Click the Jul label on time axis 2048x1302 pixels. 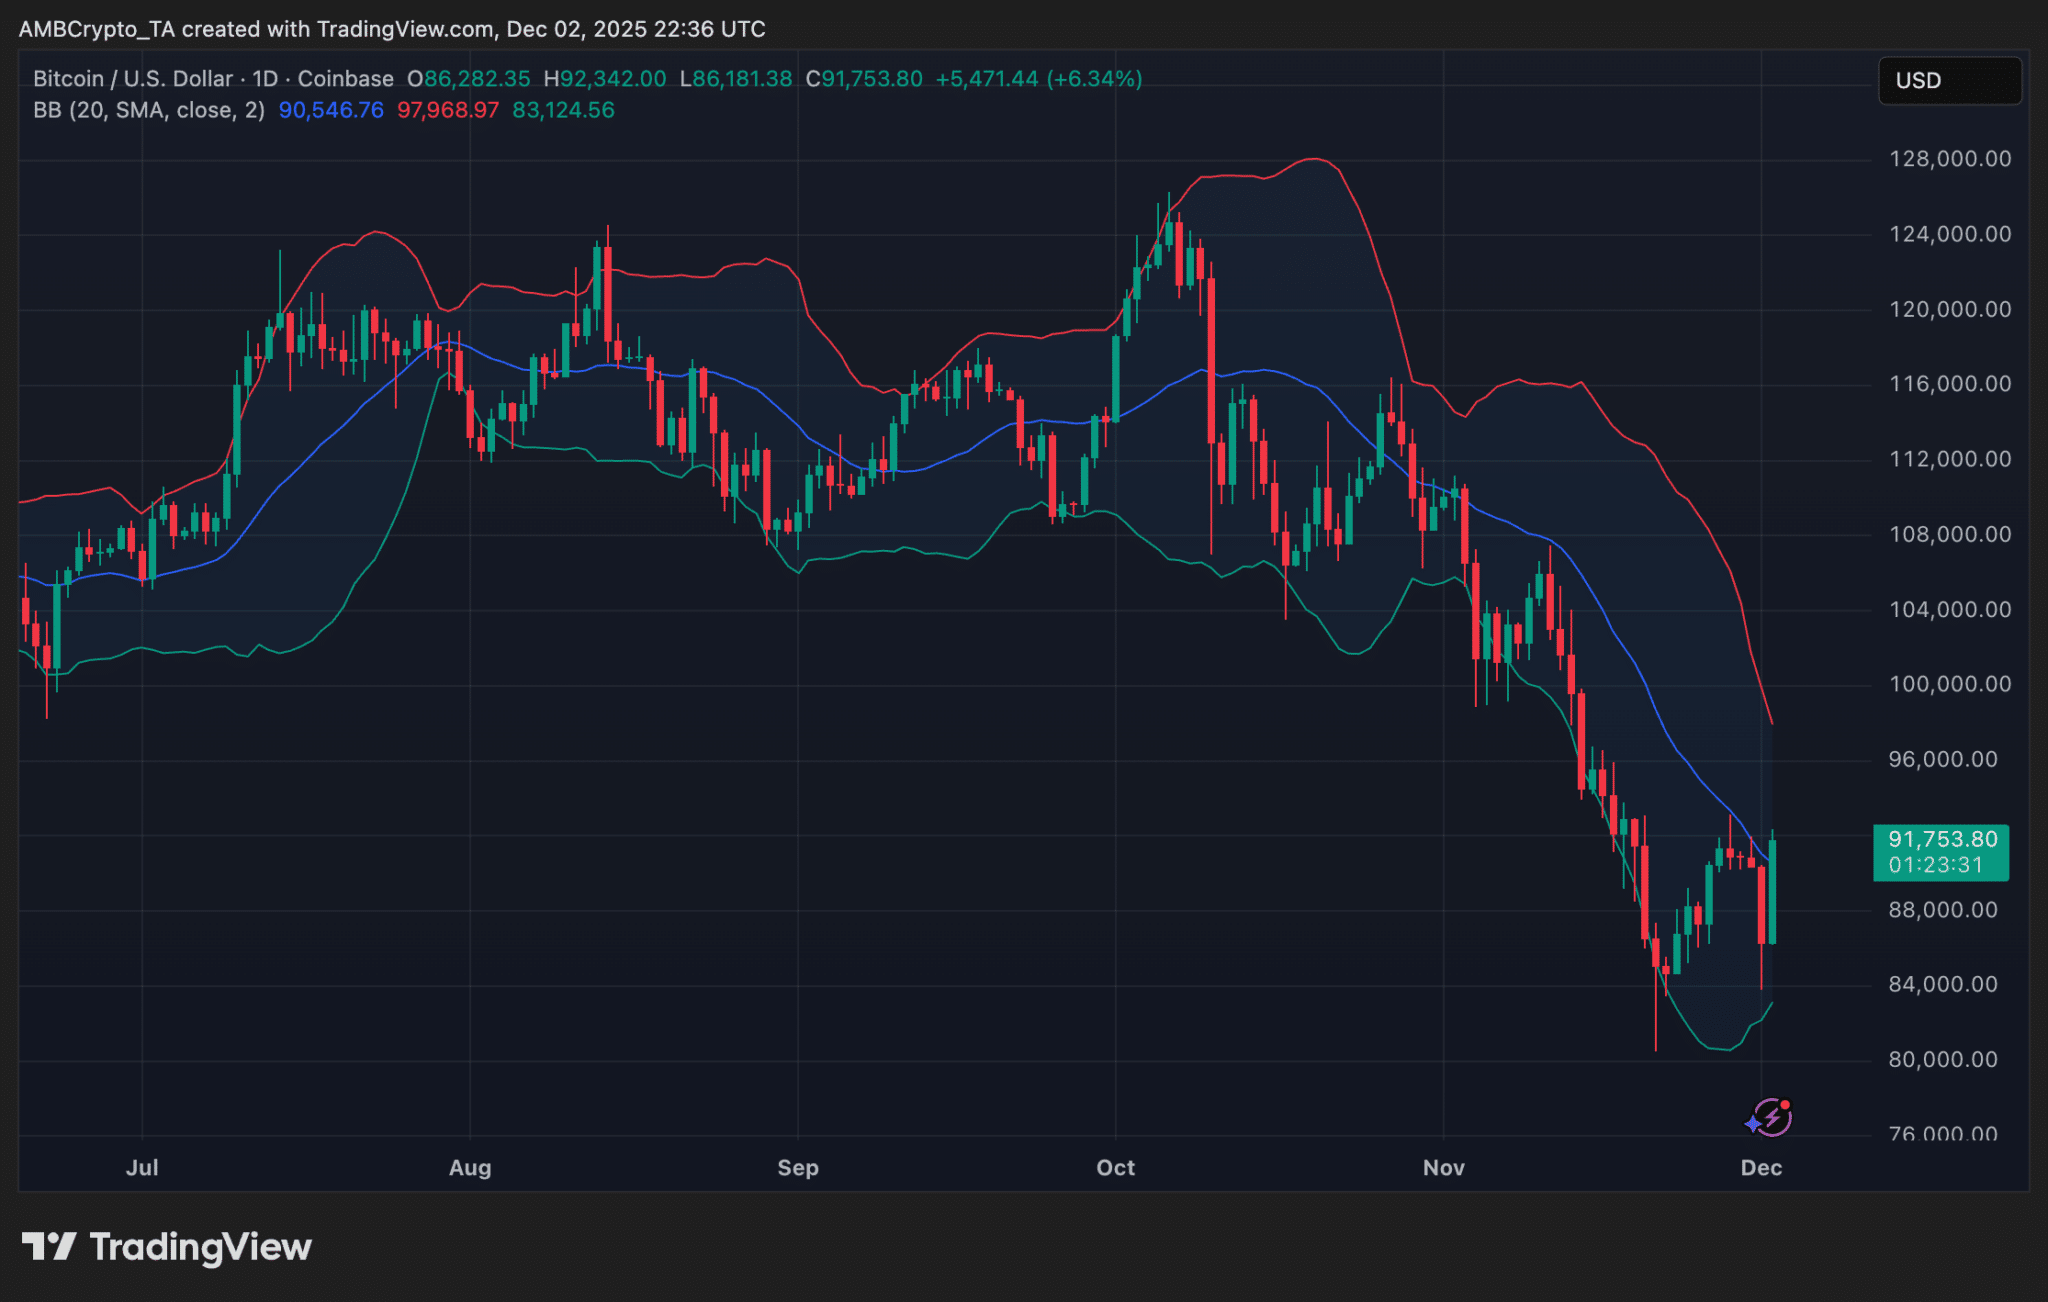pos(142,1167)
